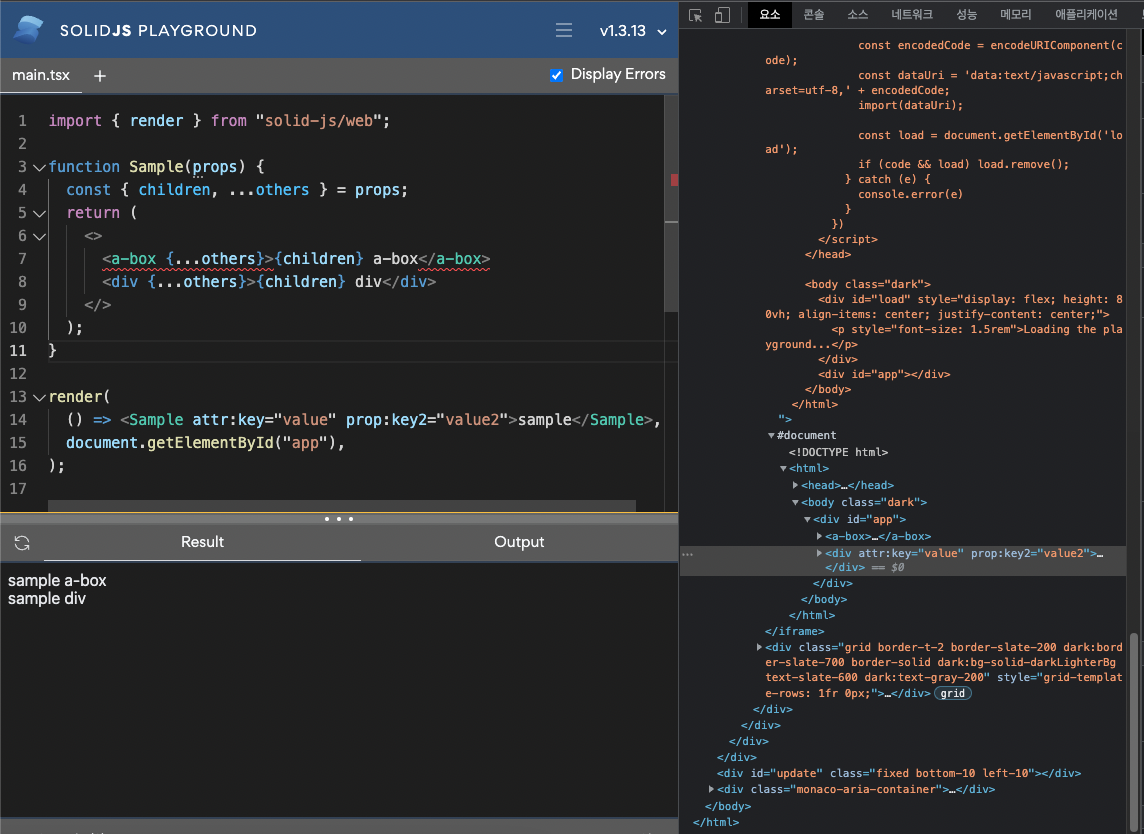Collapse the Sample function fold on line 3
The image size is (1144, 834).
39,166
